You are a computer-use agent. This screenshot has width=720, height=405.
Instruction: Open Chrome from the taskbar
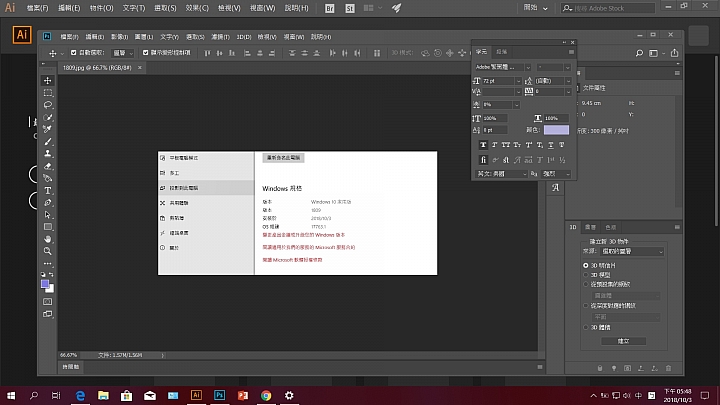(266, 395)
